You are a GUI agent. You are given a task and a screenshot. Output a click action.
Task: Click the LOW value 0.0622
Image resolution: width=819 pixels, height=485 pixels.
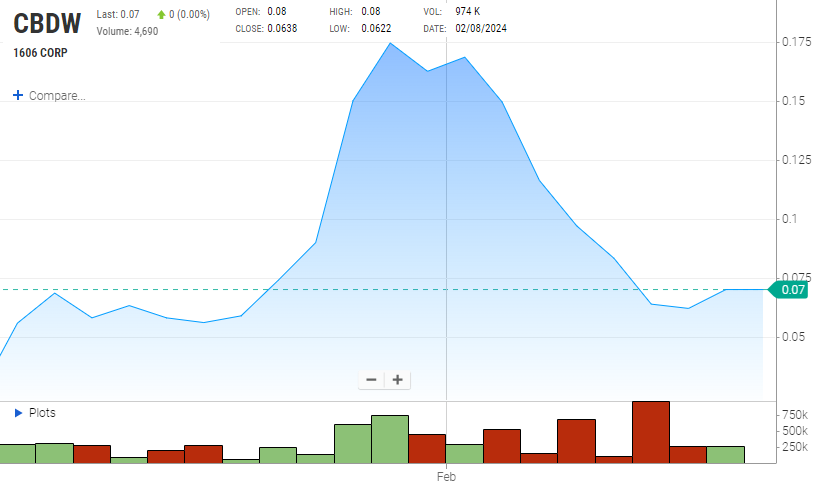(x=376, y=28)
